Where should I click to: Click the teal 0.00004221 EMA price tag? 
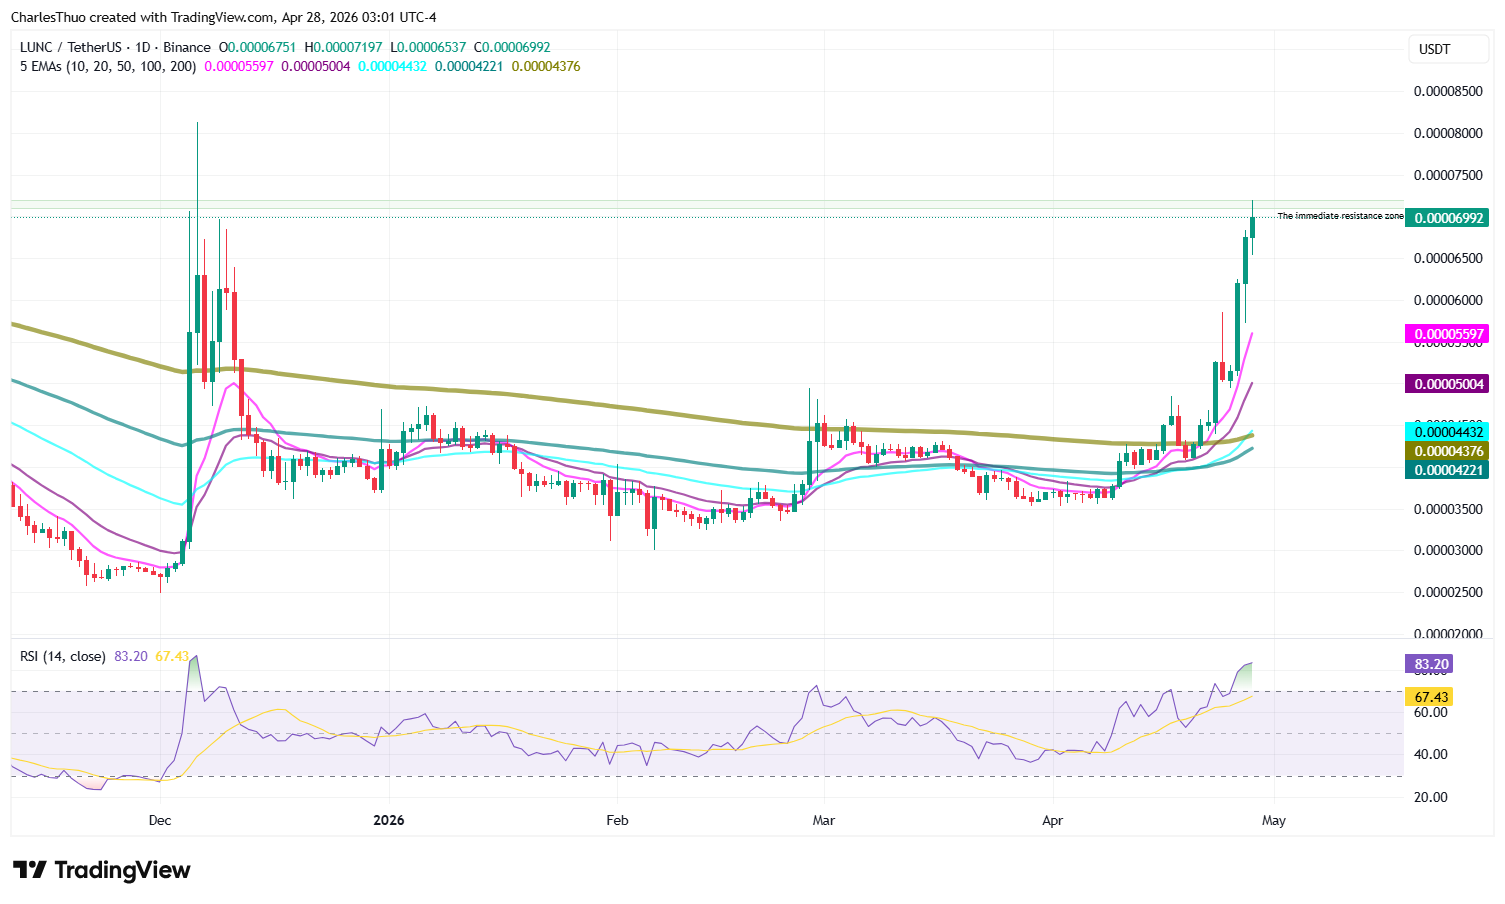coord(1446,470)
